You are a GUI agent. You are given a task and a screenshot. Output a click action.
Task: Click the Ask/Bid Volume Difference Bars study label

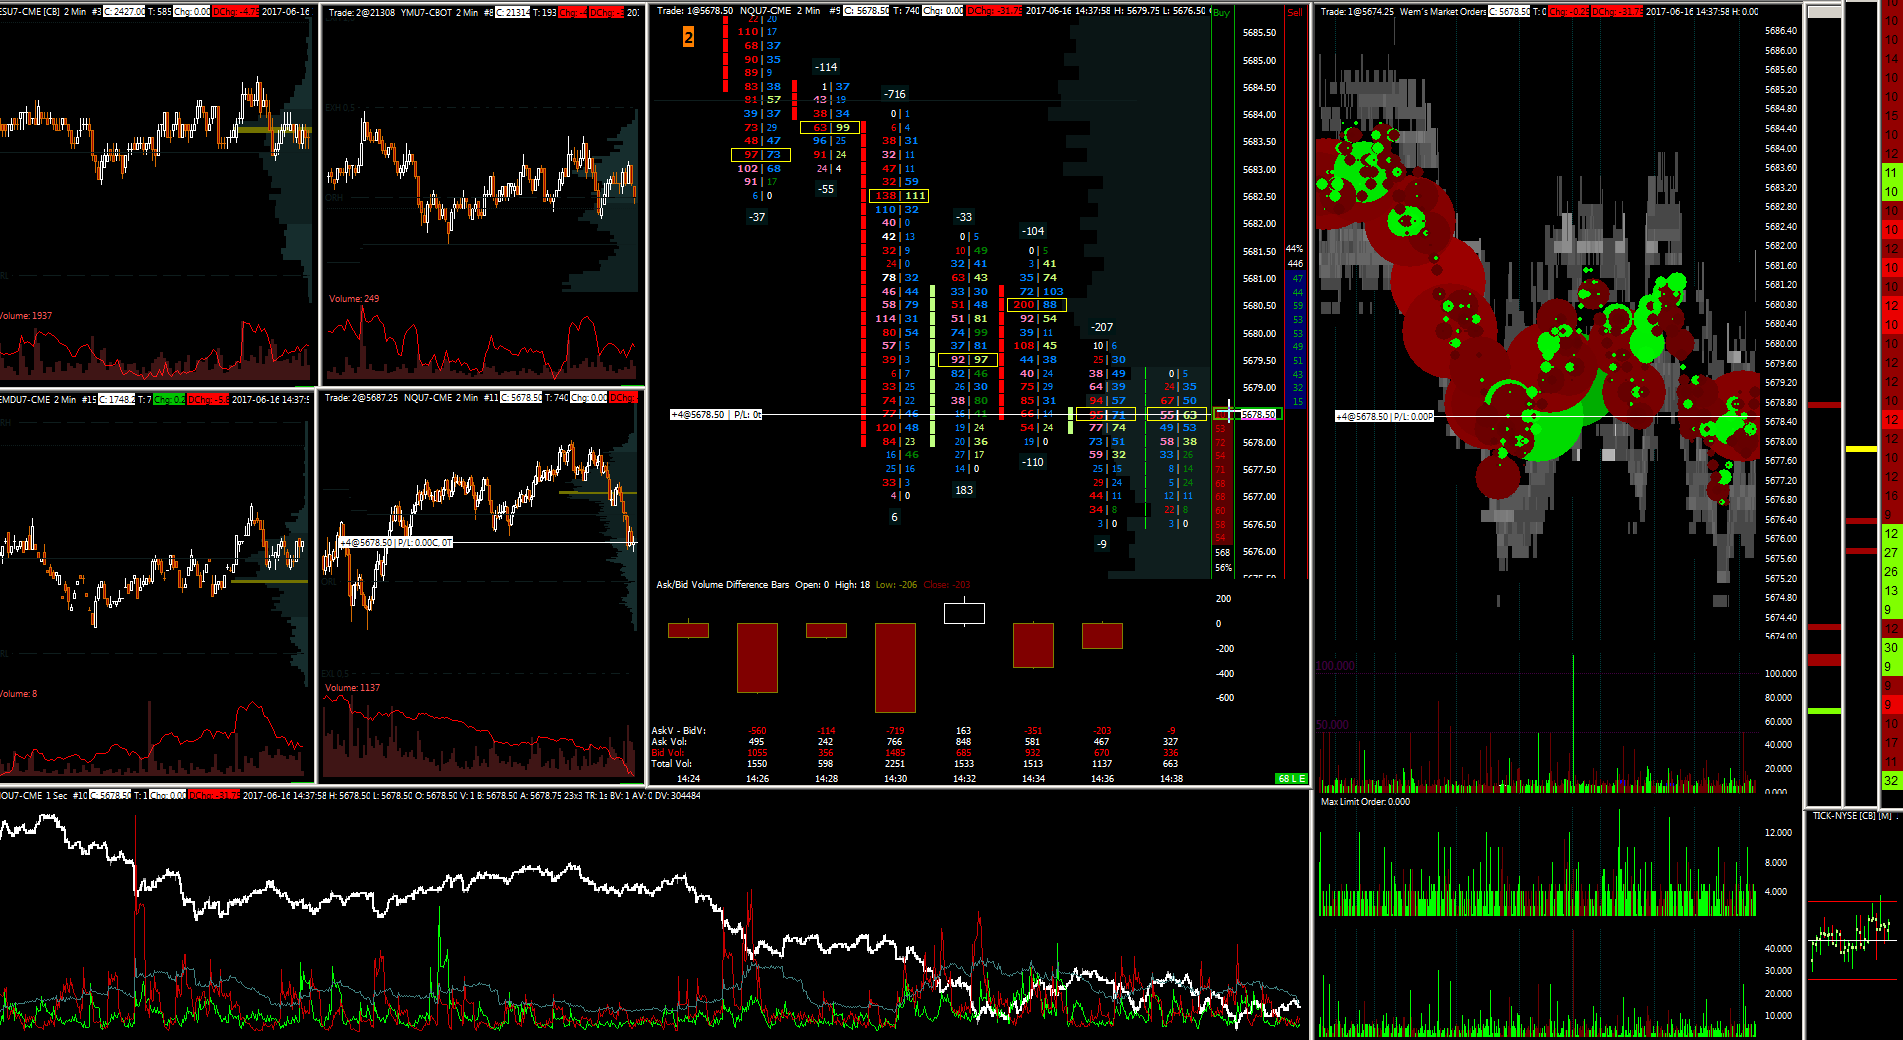723,585
